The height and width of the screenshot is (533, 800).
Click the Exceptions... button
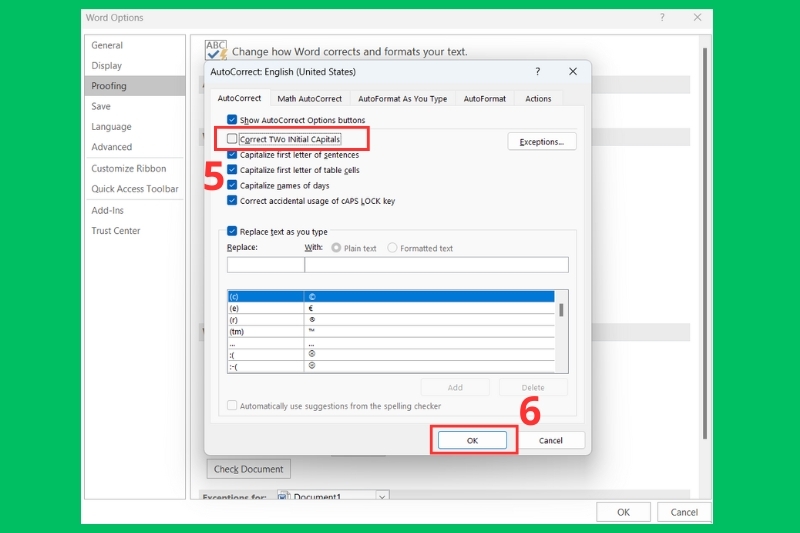click(x=542, y=141)
